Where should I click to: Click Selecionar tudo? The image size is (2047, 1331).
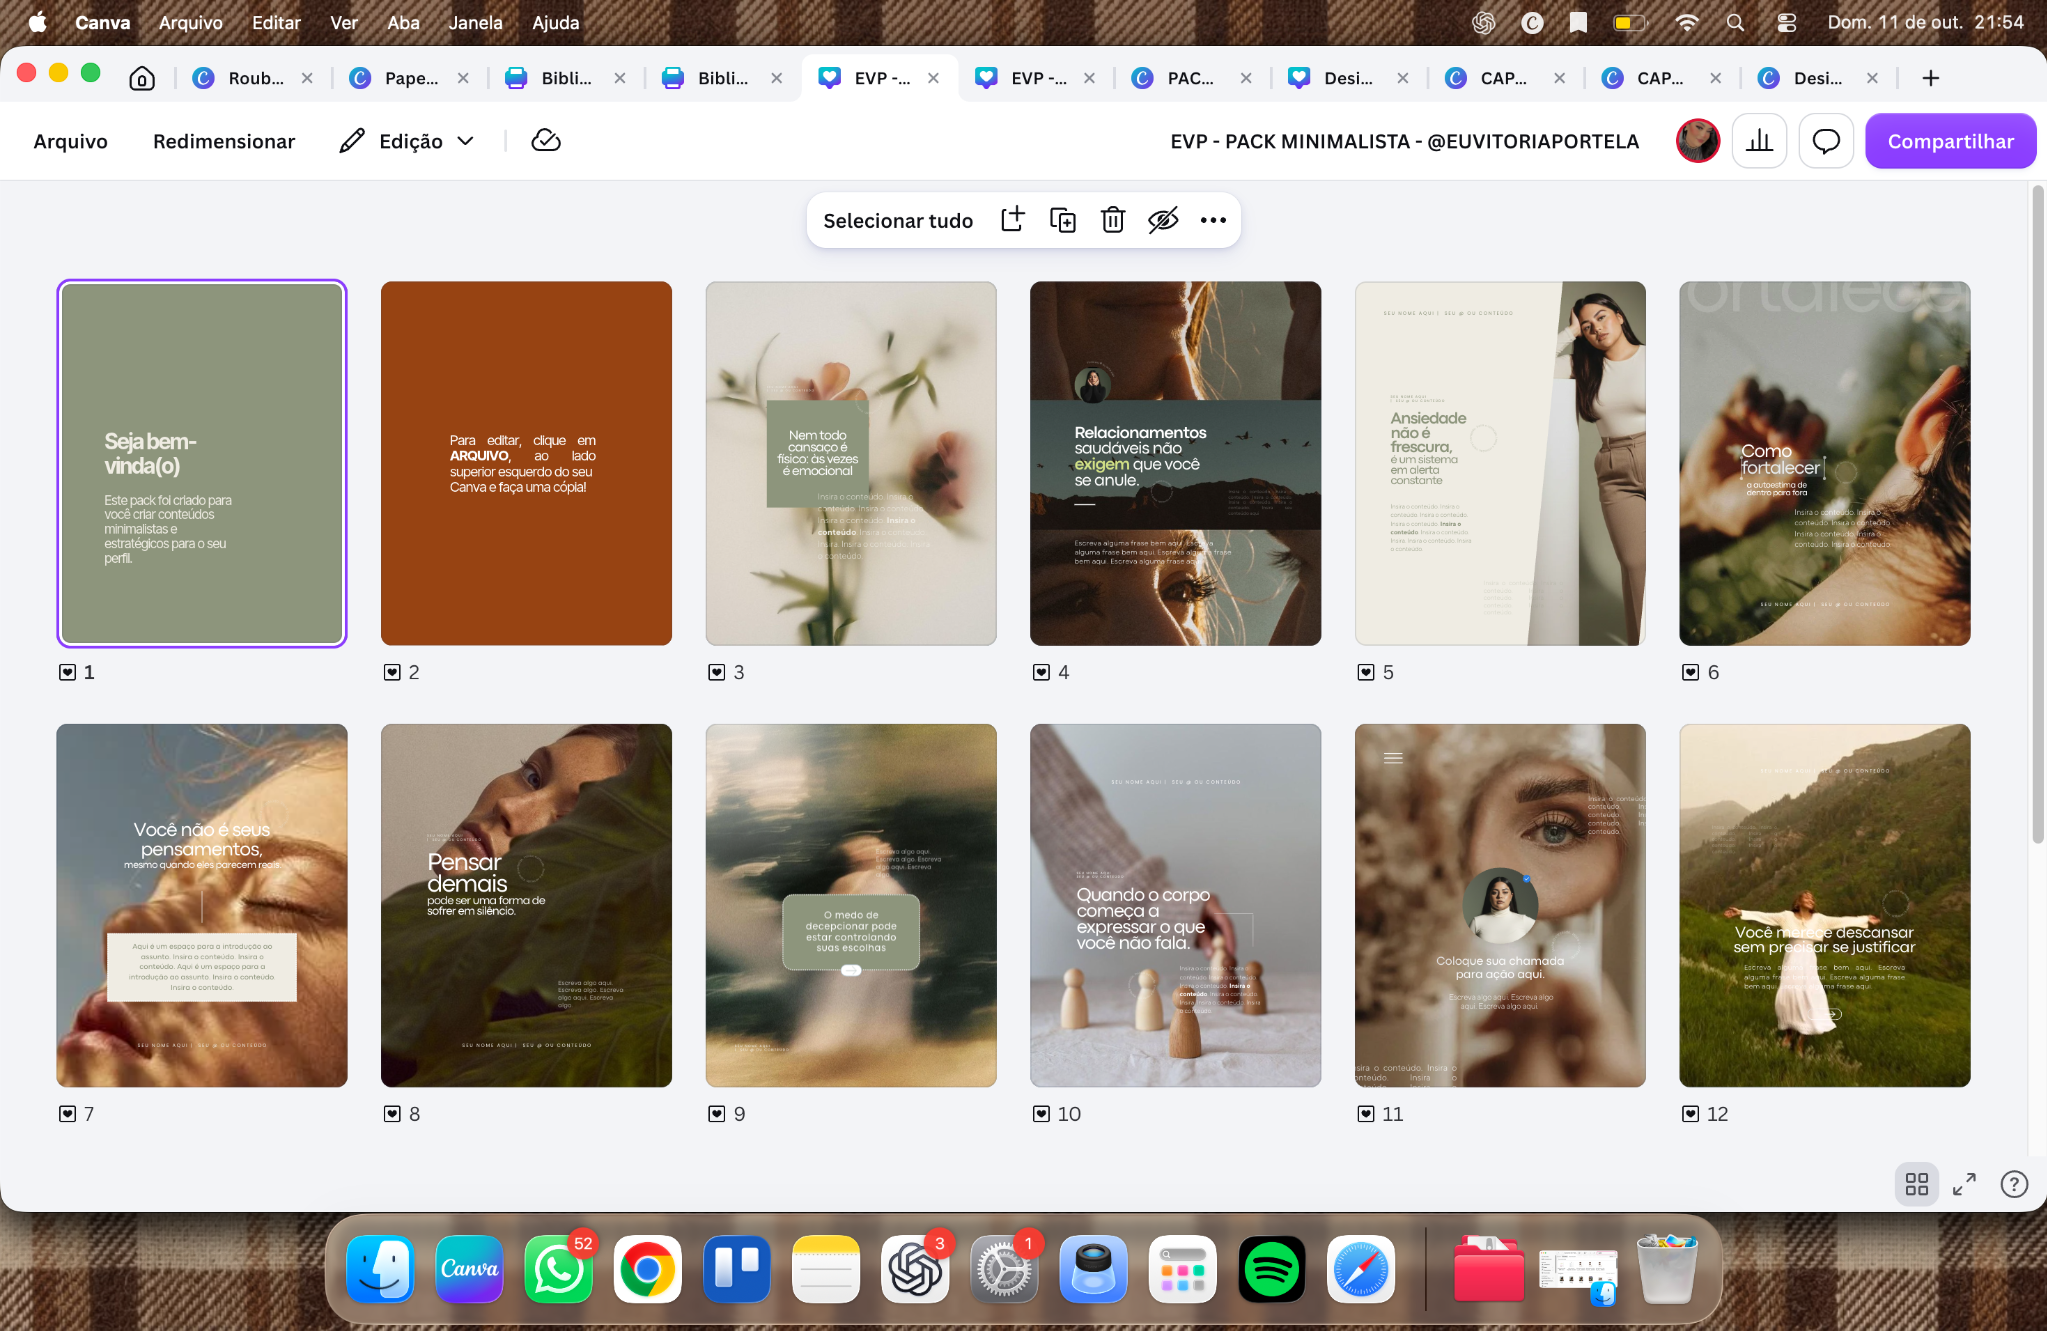coord(898,220)
